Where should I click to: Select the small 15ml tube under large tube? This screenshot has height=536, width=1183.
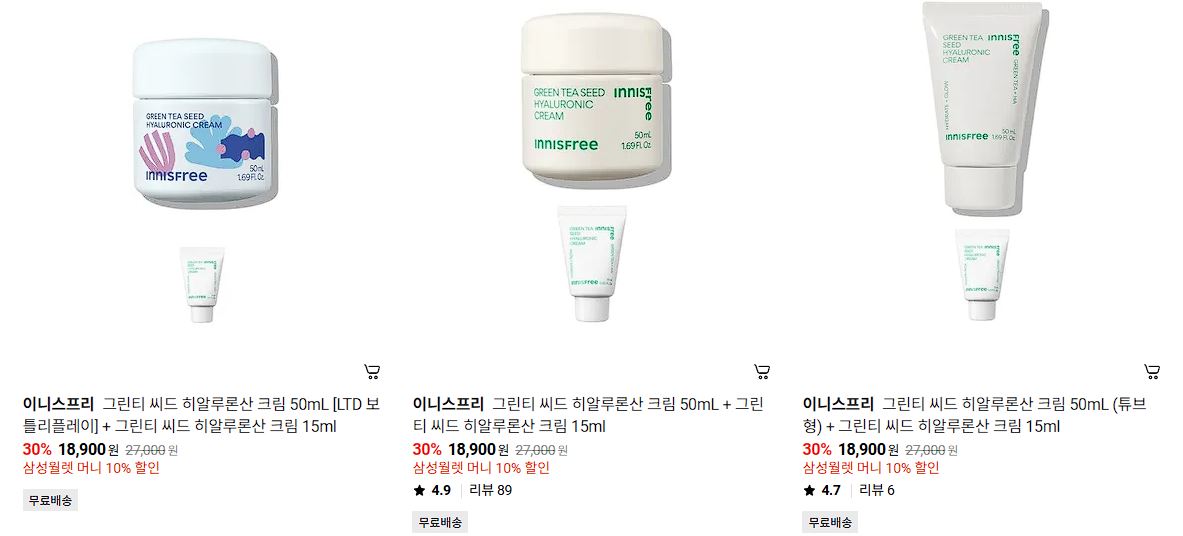pyautogui.click(x=982, y=275)
